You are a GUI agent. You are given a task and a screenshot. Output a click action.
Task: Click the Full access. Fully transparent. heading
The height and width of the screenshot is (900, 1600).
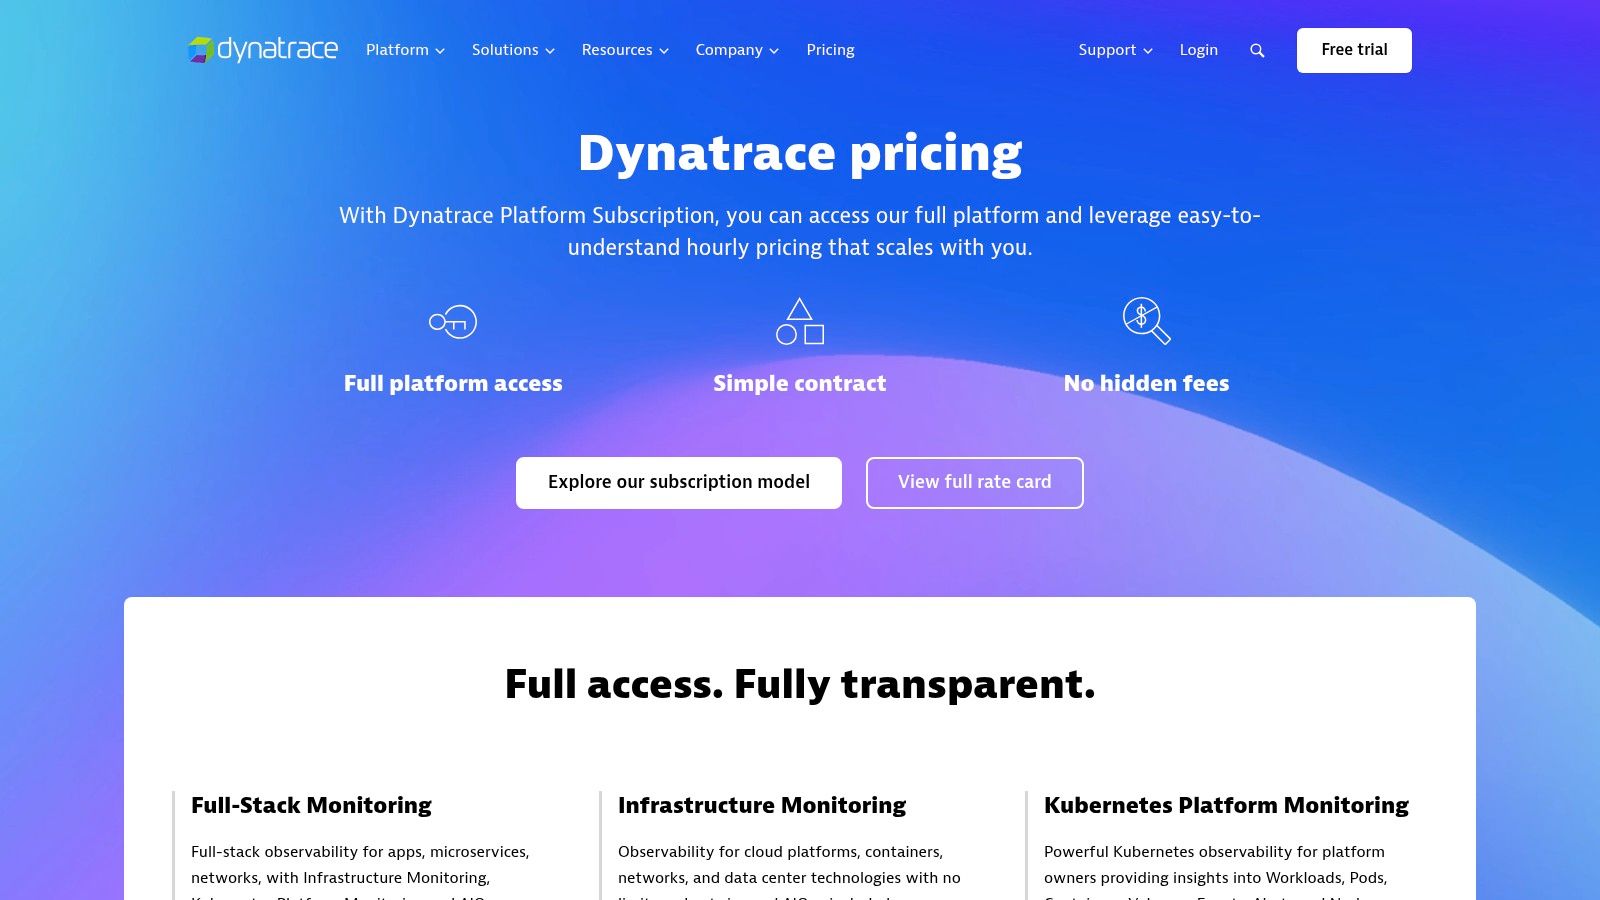click(800, 684)
